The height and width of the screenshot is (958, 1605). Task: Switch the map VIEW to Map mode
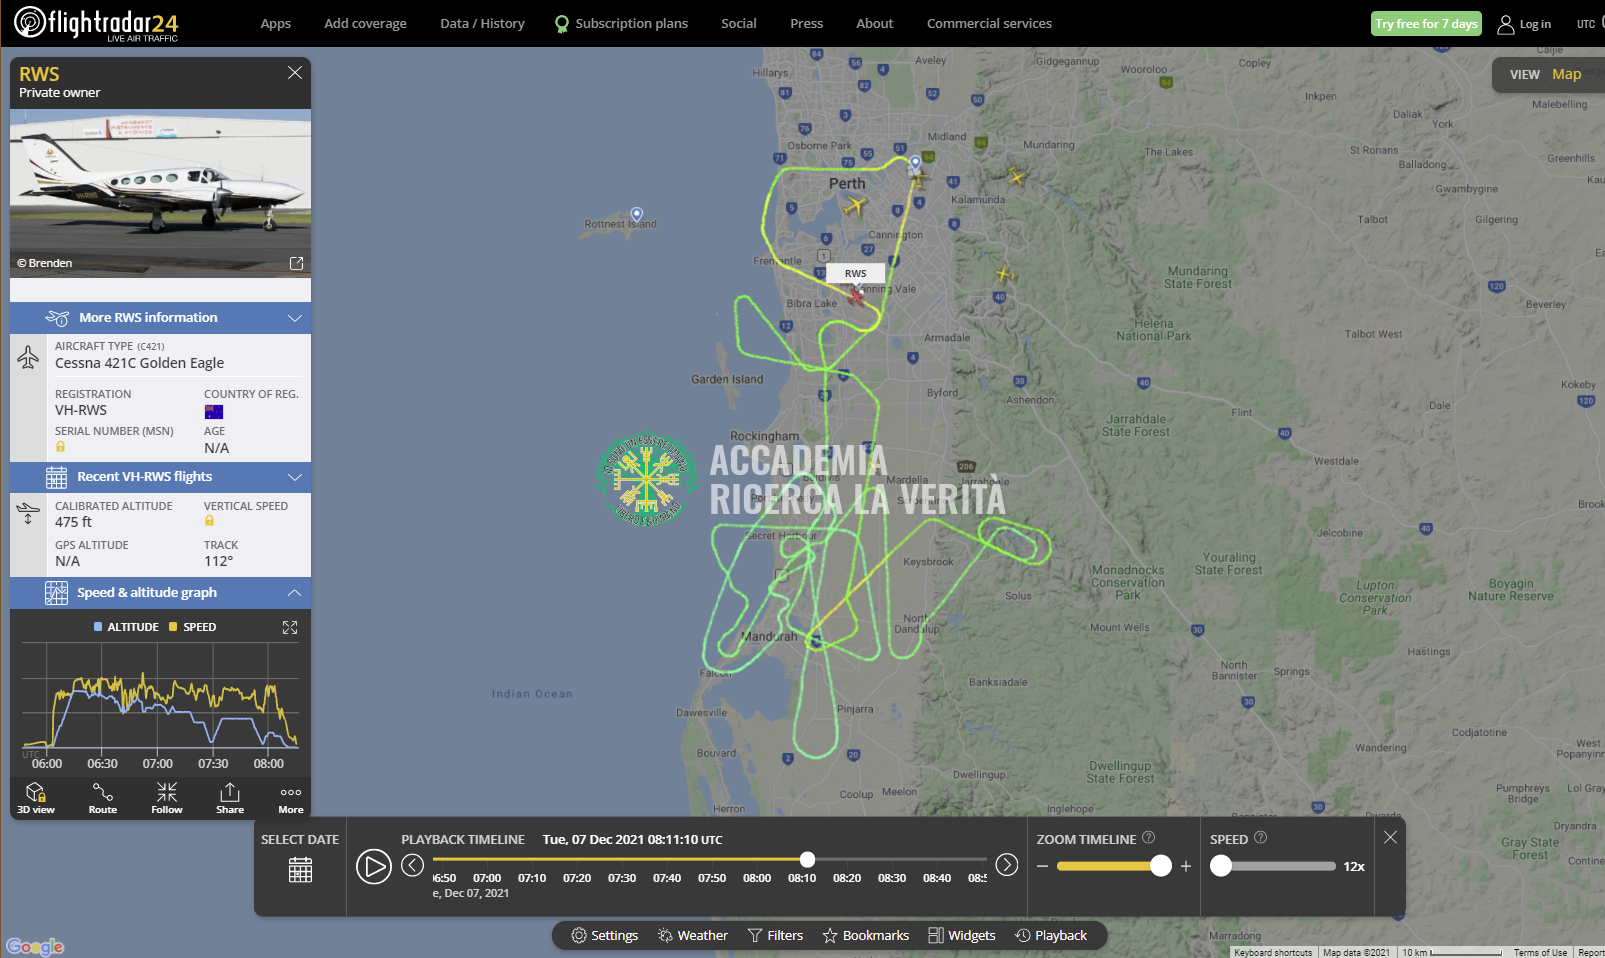point(1566,74)
